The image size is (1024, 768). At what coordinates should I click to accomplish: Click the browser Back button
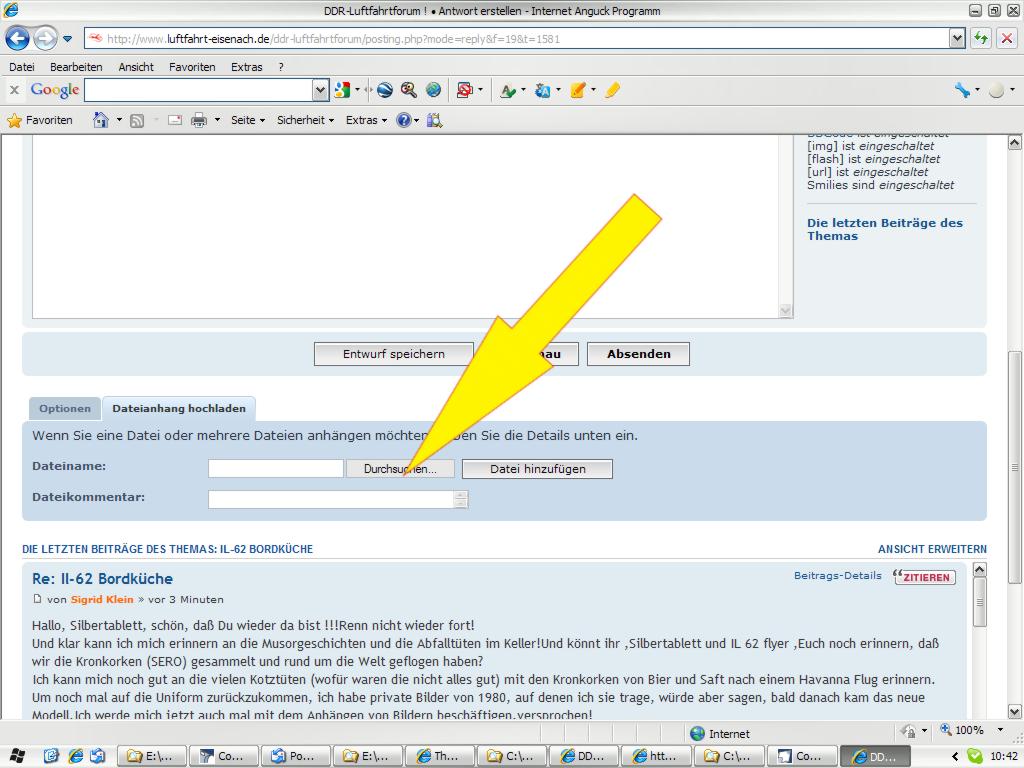tap(17, 39)
